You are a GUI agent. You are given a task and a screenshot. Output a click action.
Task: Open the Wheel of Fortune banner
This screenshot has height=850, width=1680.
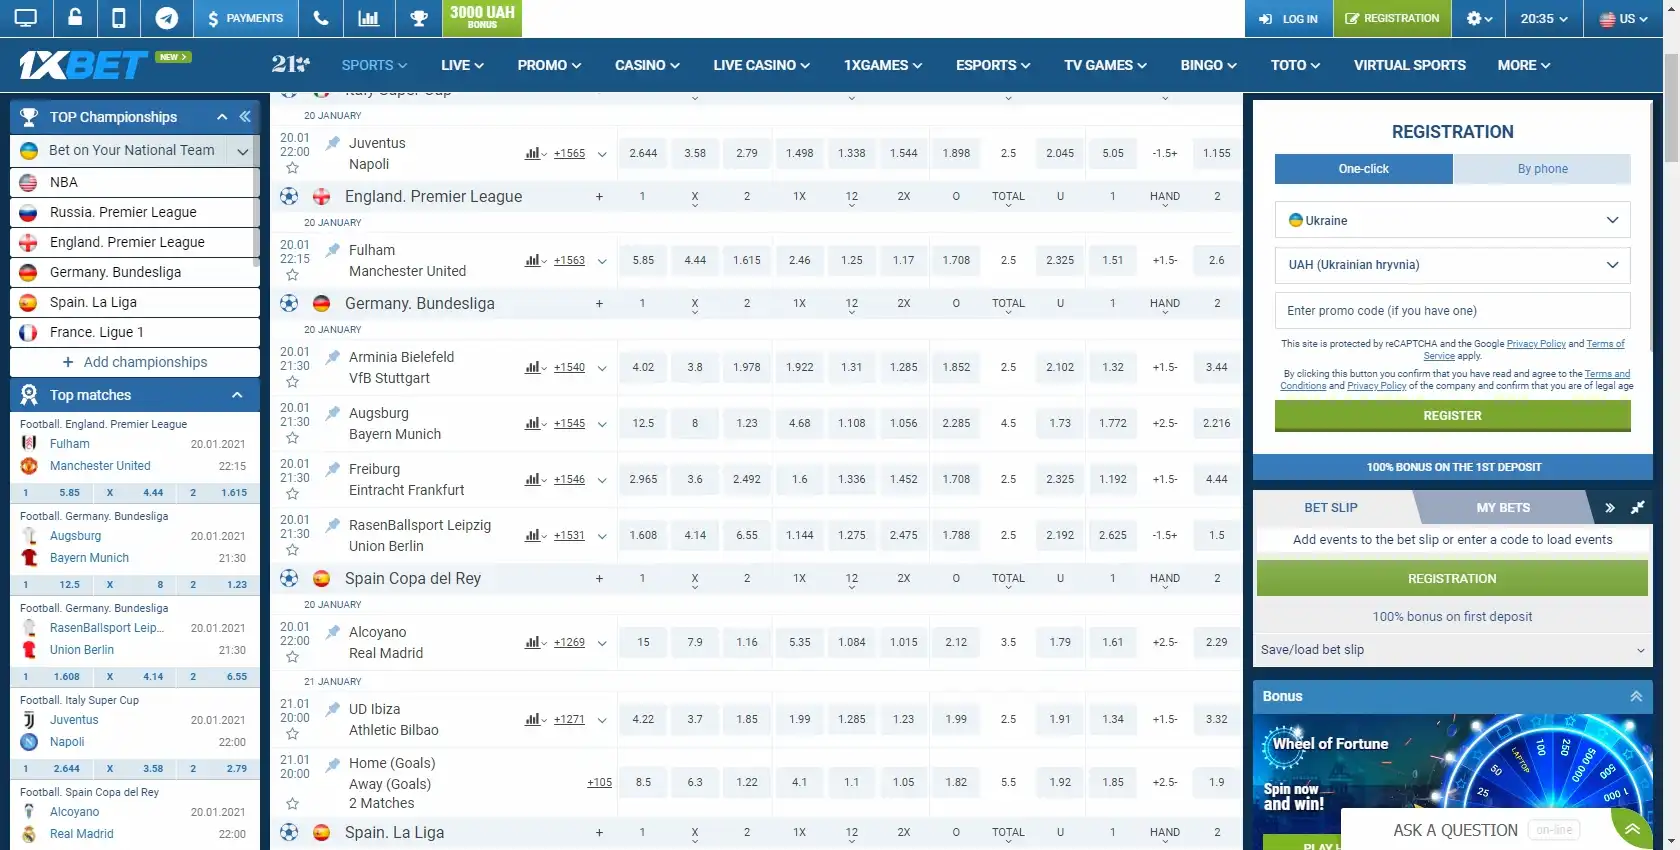(x=1452, y=780)
